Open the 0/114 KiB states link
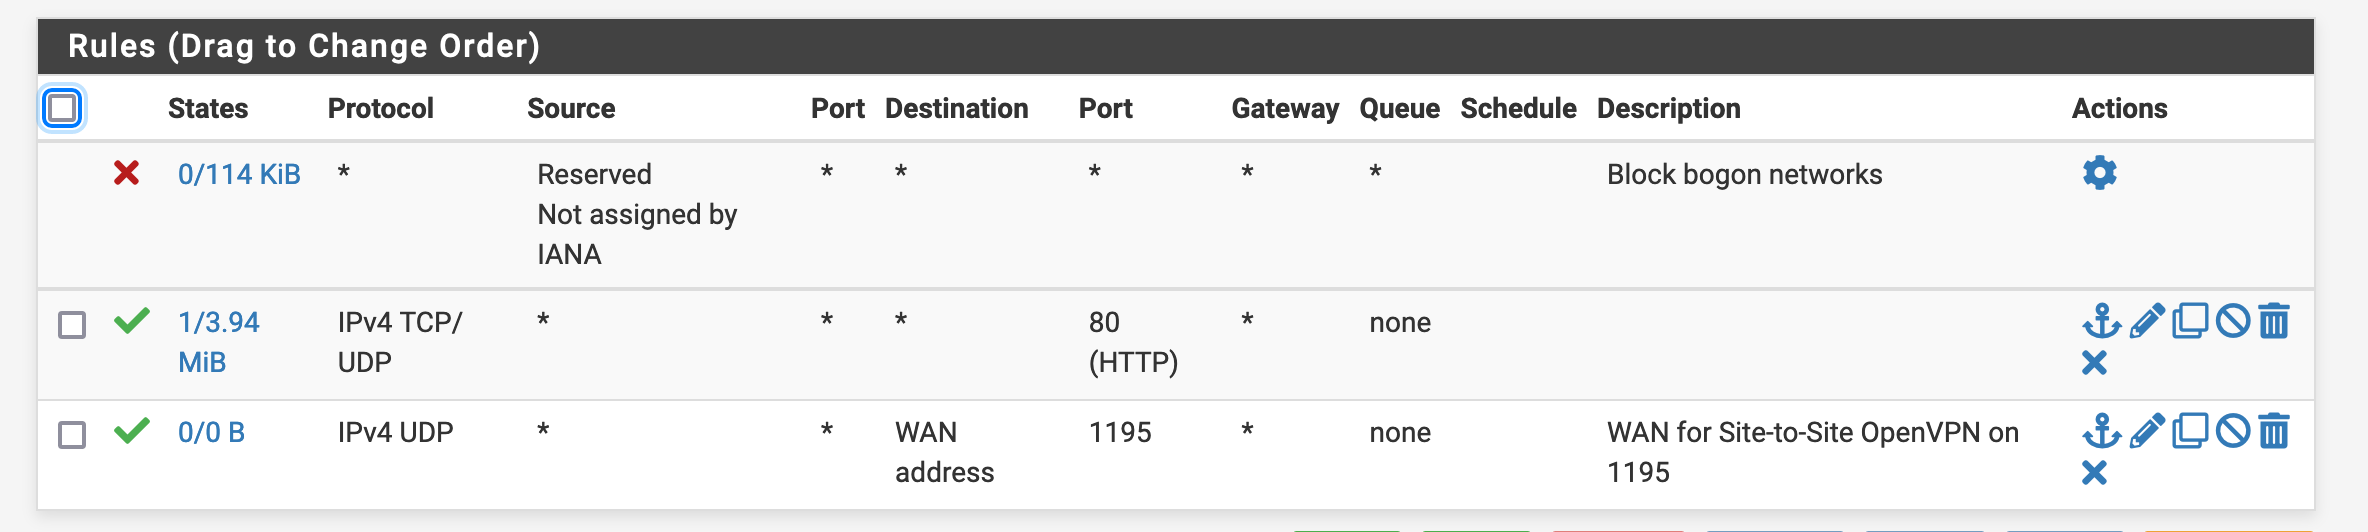Viewport: 2368px width, 532px height. (x=239, y=174)
